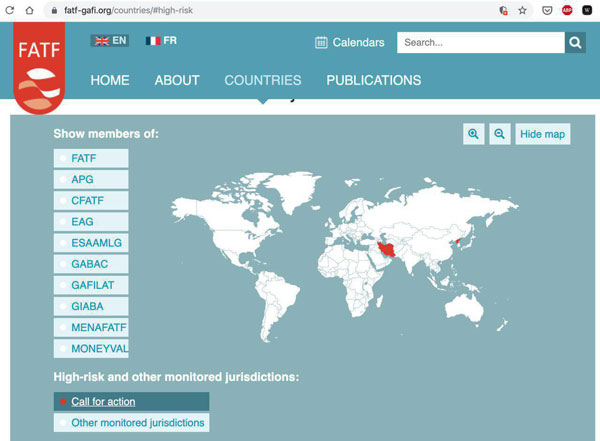600x441 pixels.
Task: Click the search magnifier button
Action: coord(575,42)
